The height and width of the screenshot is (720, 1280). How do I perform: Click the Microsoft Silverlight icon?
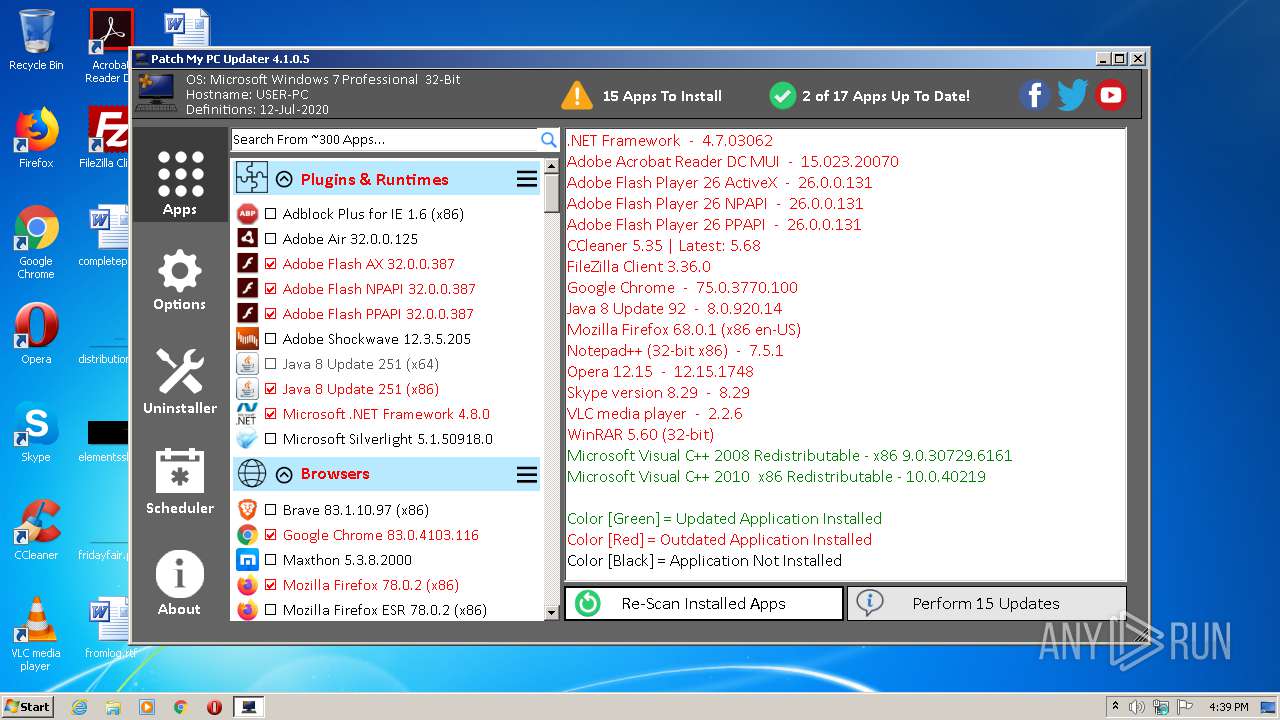[247, 439]
